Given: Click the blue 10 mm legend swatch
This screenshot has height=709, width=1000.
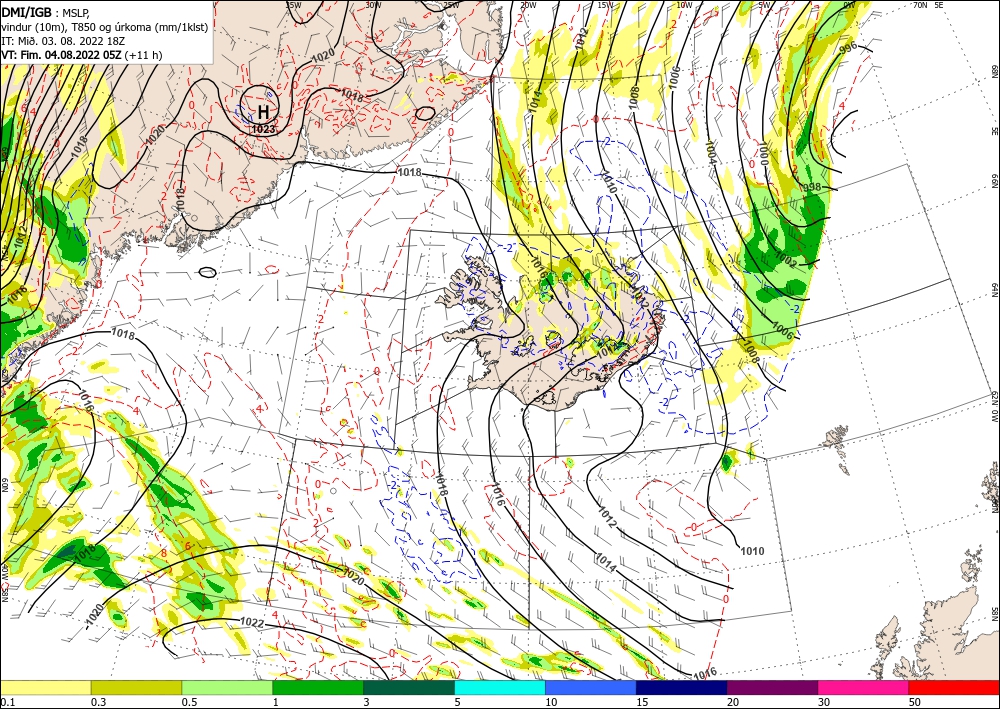Looking at the screenshot, I should point(591,687).
